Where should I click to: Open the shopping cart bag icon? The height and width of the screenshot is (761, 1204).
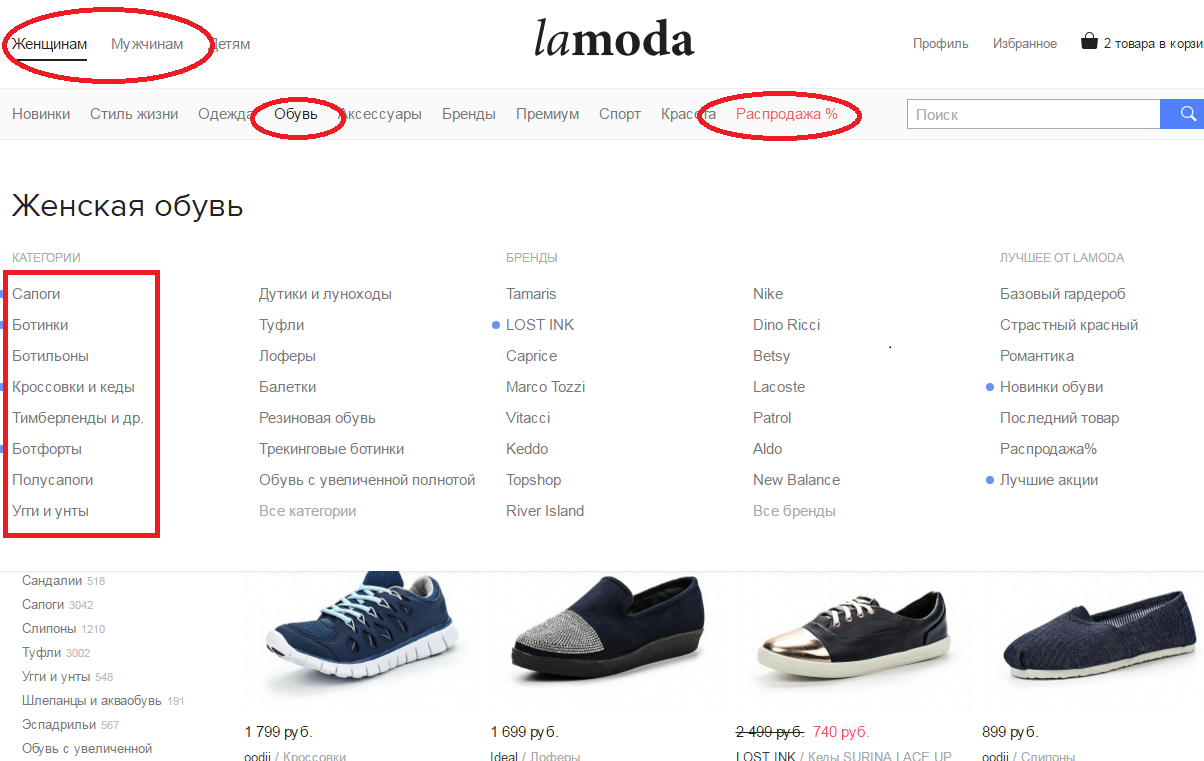click(x=1089, y=42)
